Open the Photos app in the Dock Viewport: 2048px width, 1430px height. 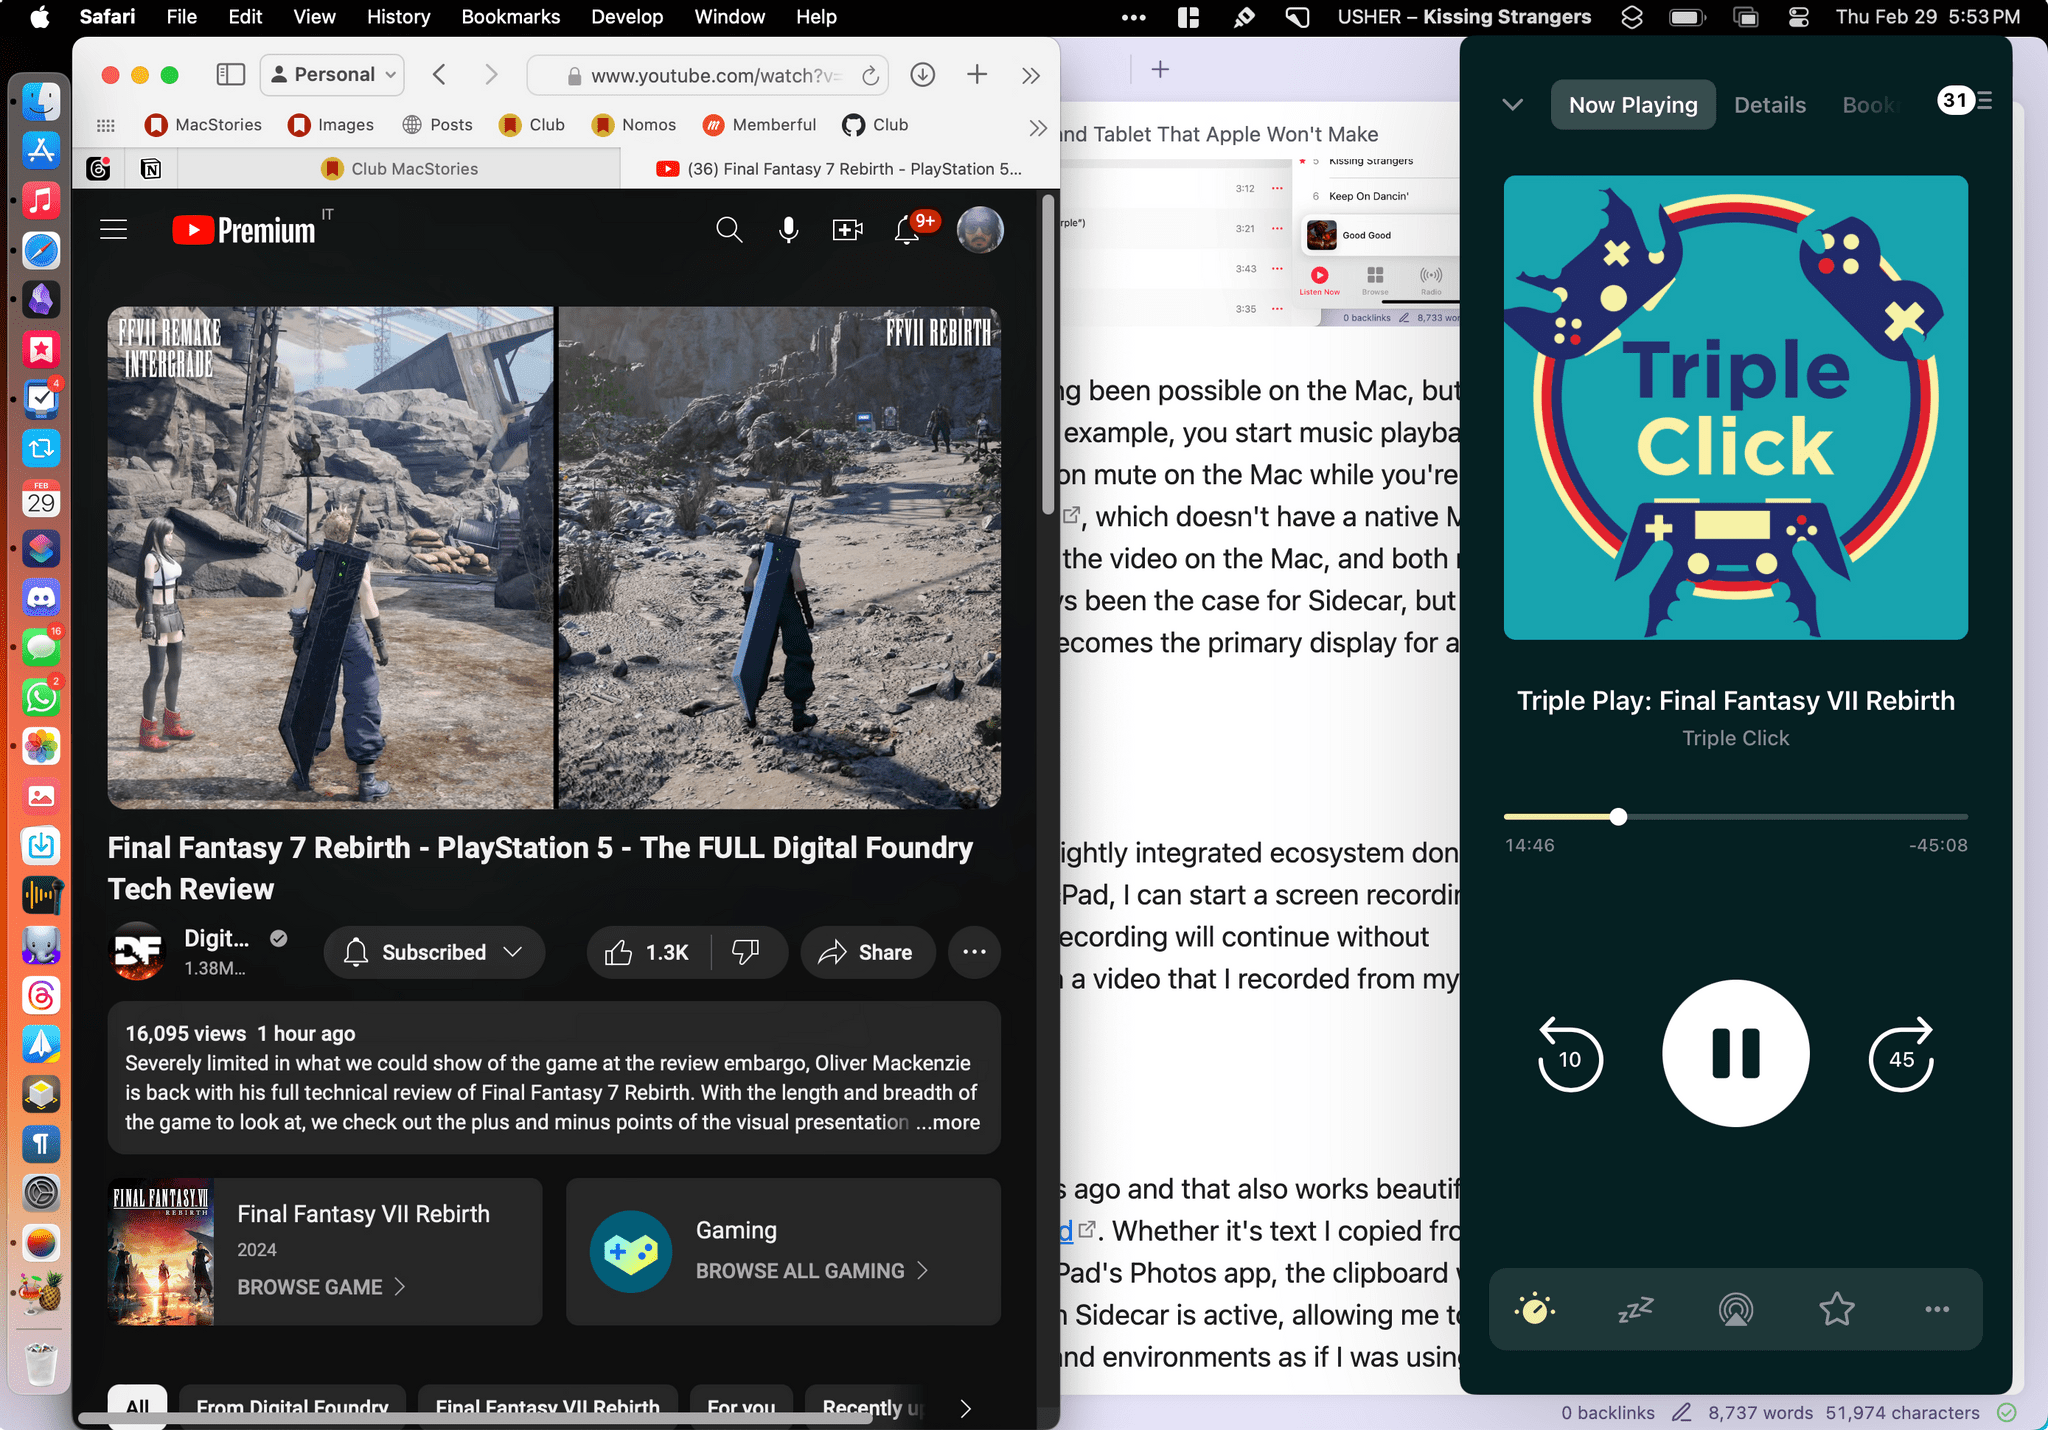[x=41, y=747]
